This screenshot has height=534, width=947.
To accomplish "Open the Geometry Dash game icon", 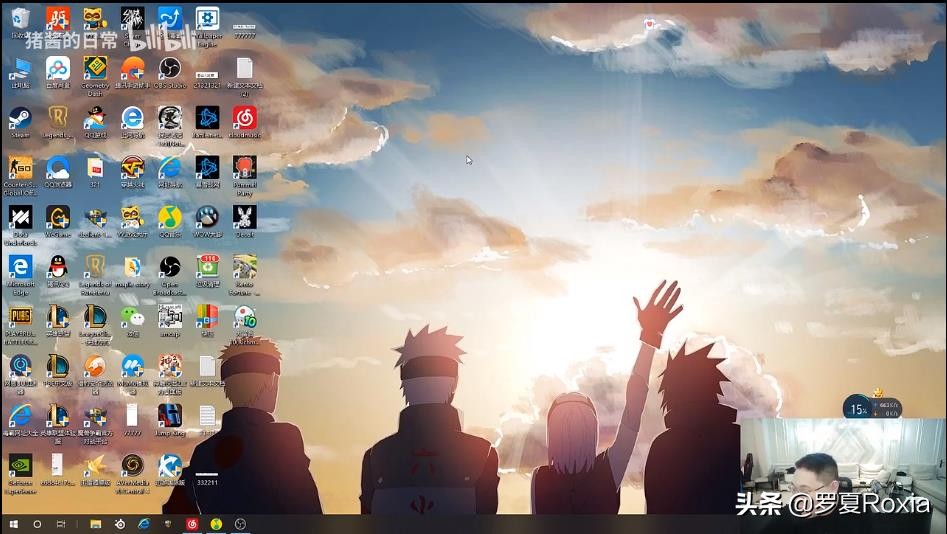I will tap(95, 68).
